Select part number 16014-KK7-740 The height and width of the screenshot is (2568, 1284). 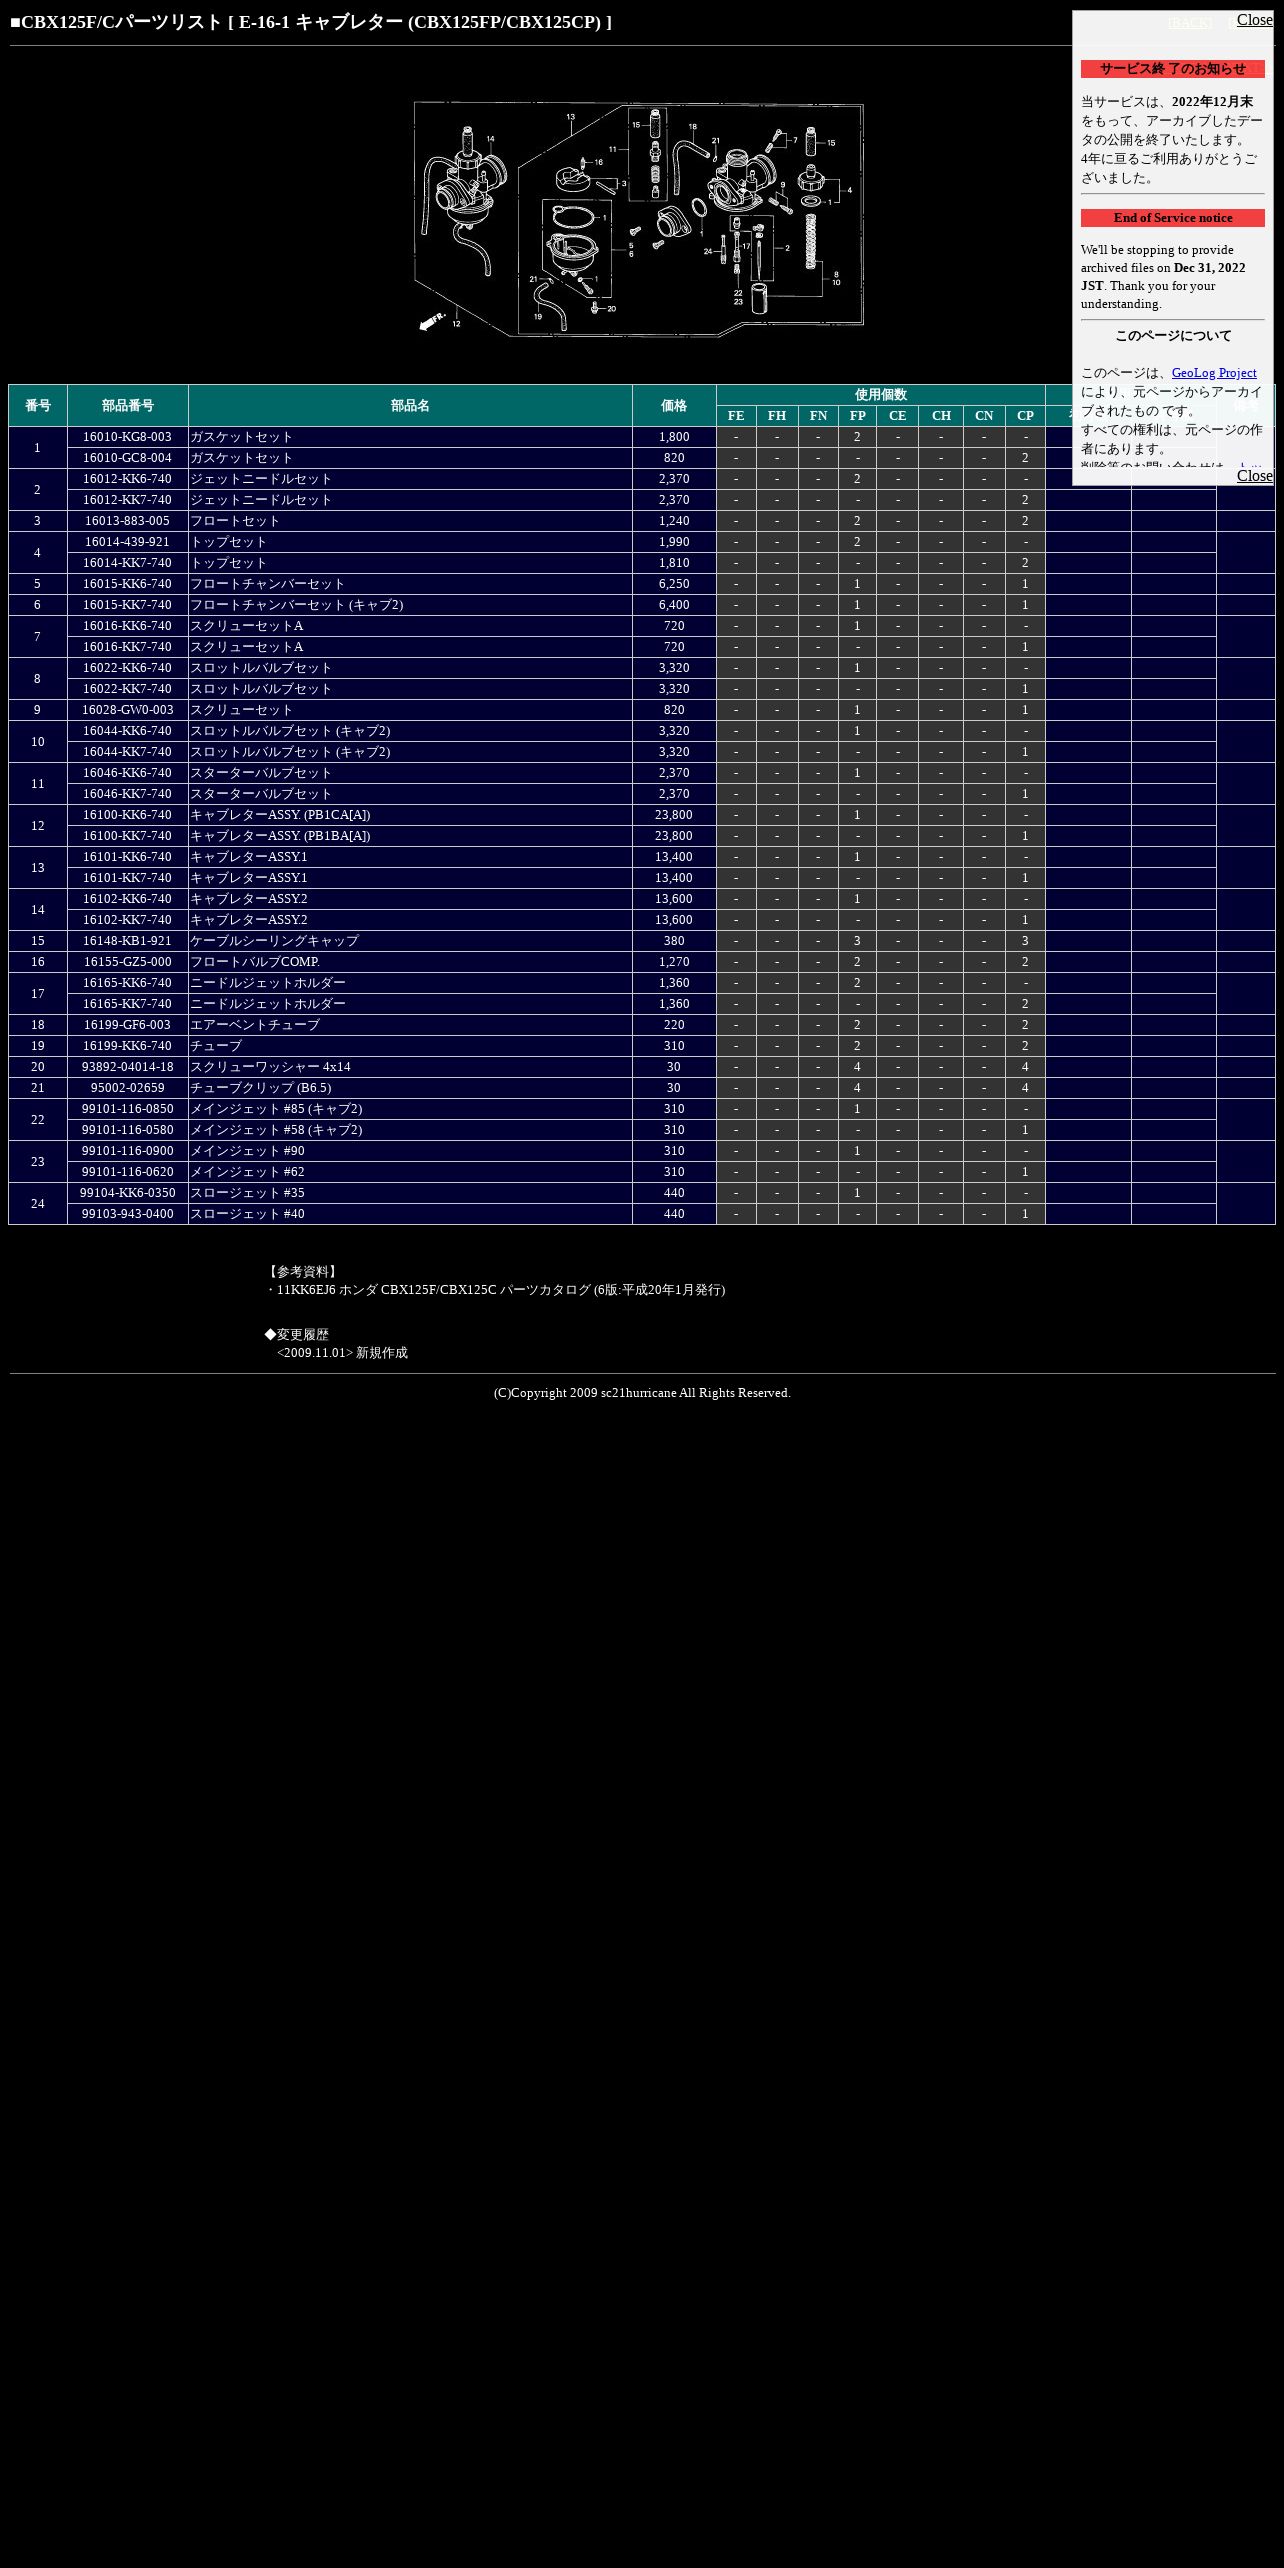(127, 563)
